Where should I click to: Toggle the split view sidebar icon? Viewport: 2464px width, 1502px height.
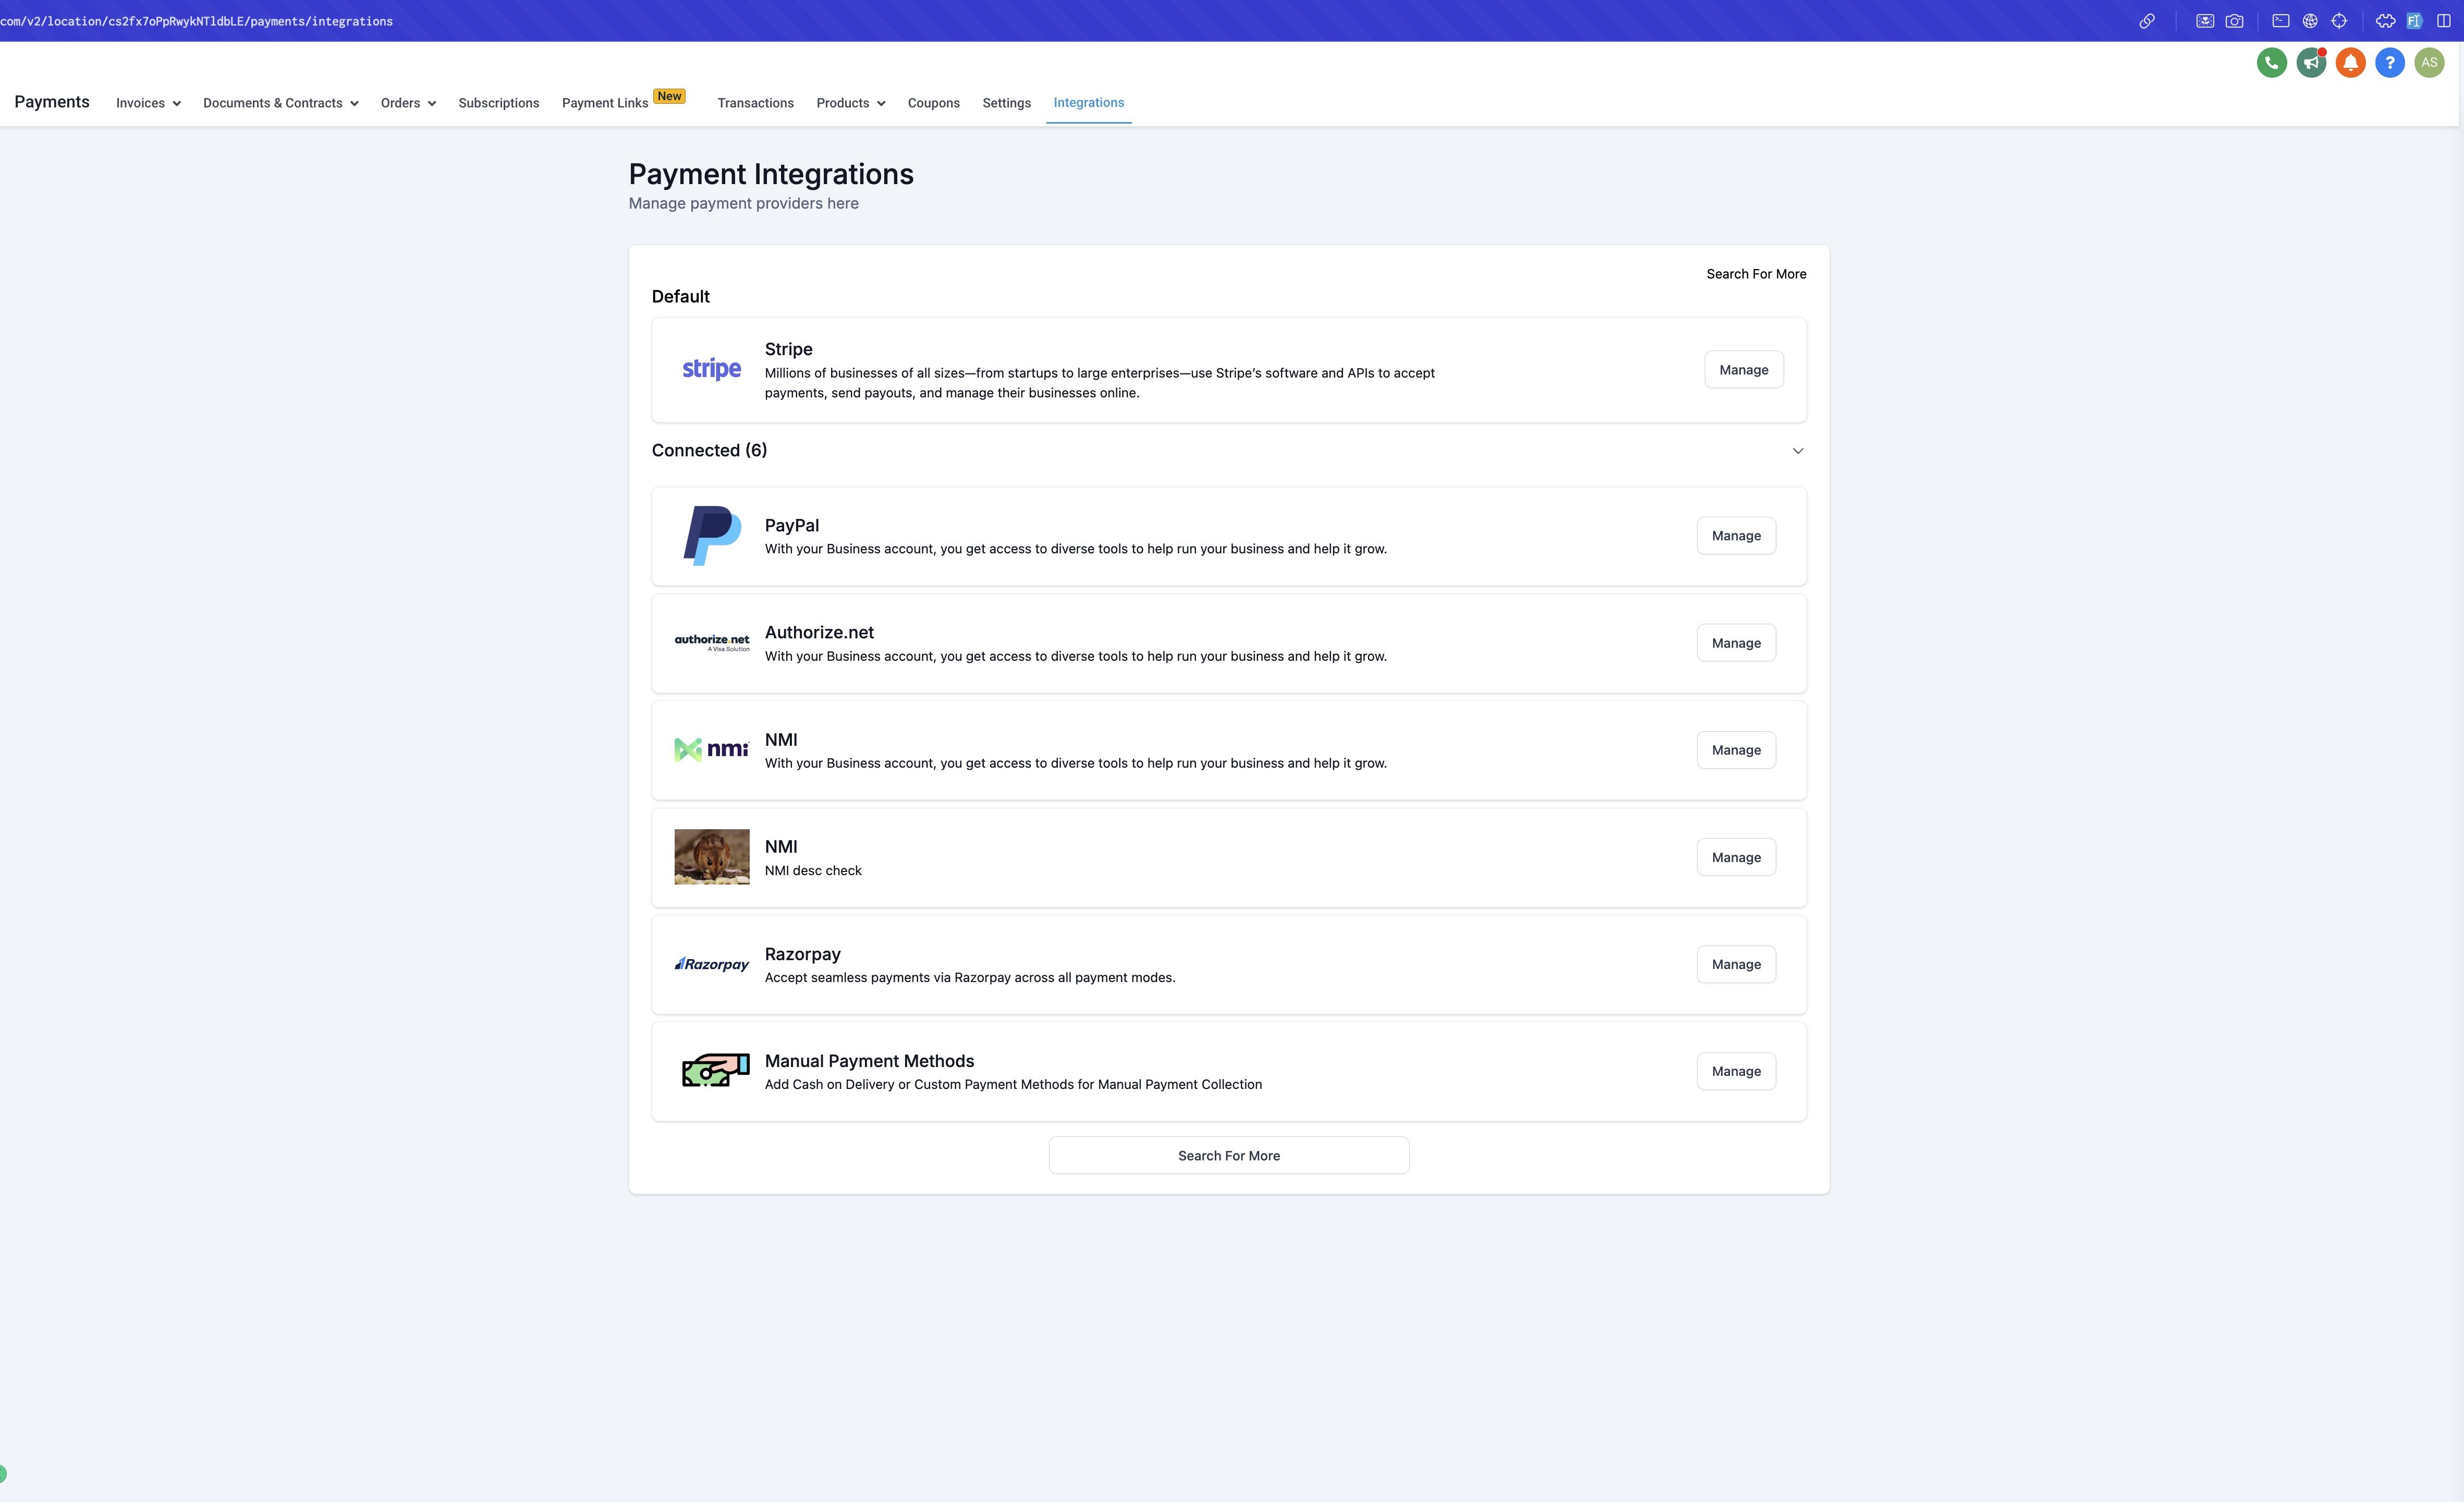click(2444, 21)
